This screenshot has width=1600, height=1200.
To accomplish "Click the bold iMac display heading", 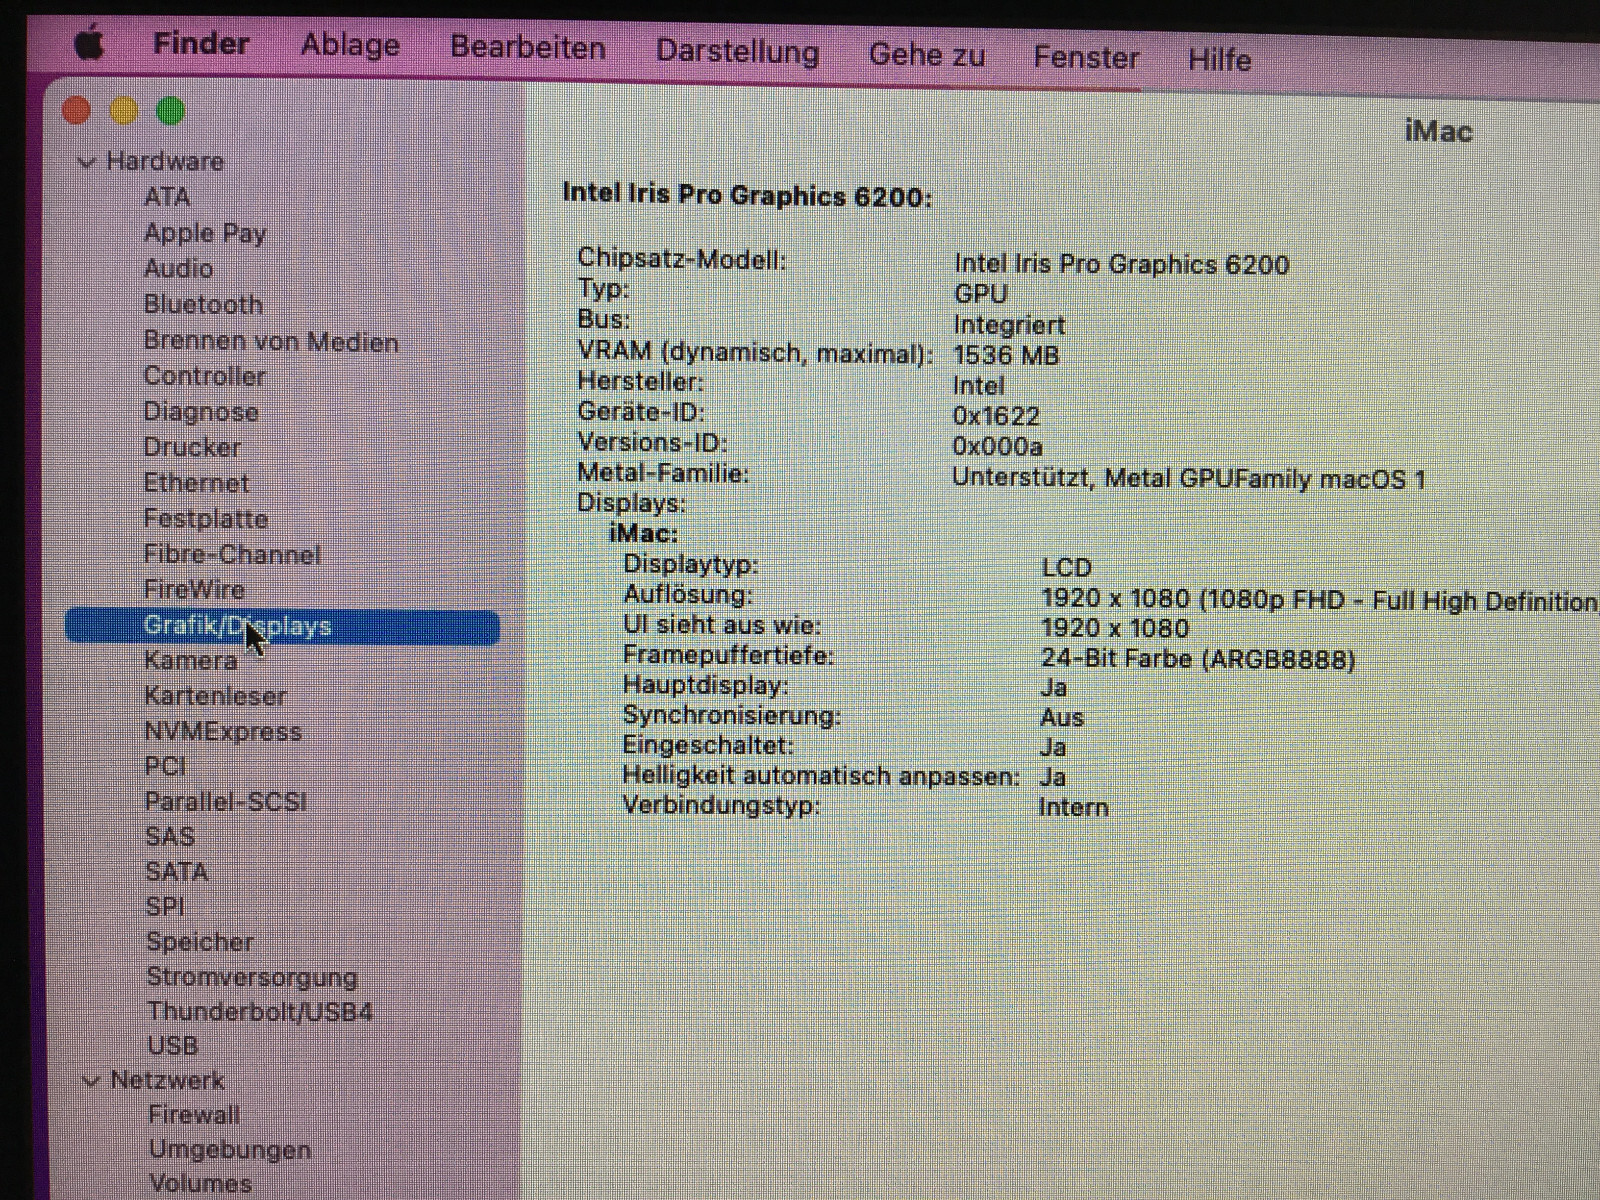I will pyautogui.click(x=643, y=533).
